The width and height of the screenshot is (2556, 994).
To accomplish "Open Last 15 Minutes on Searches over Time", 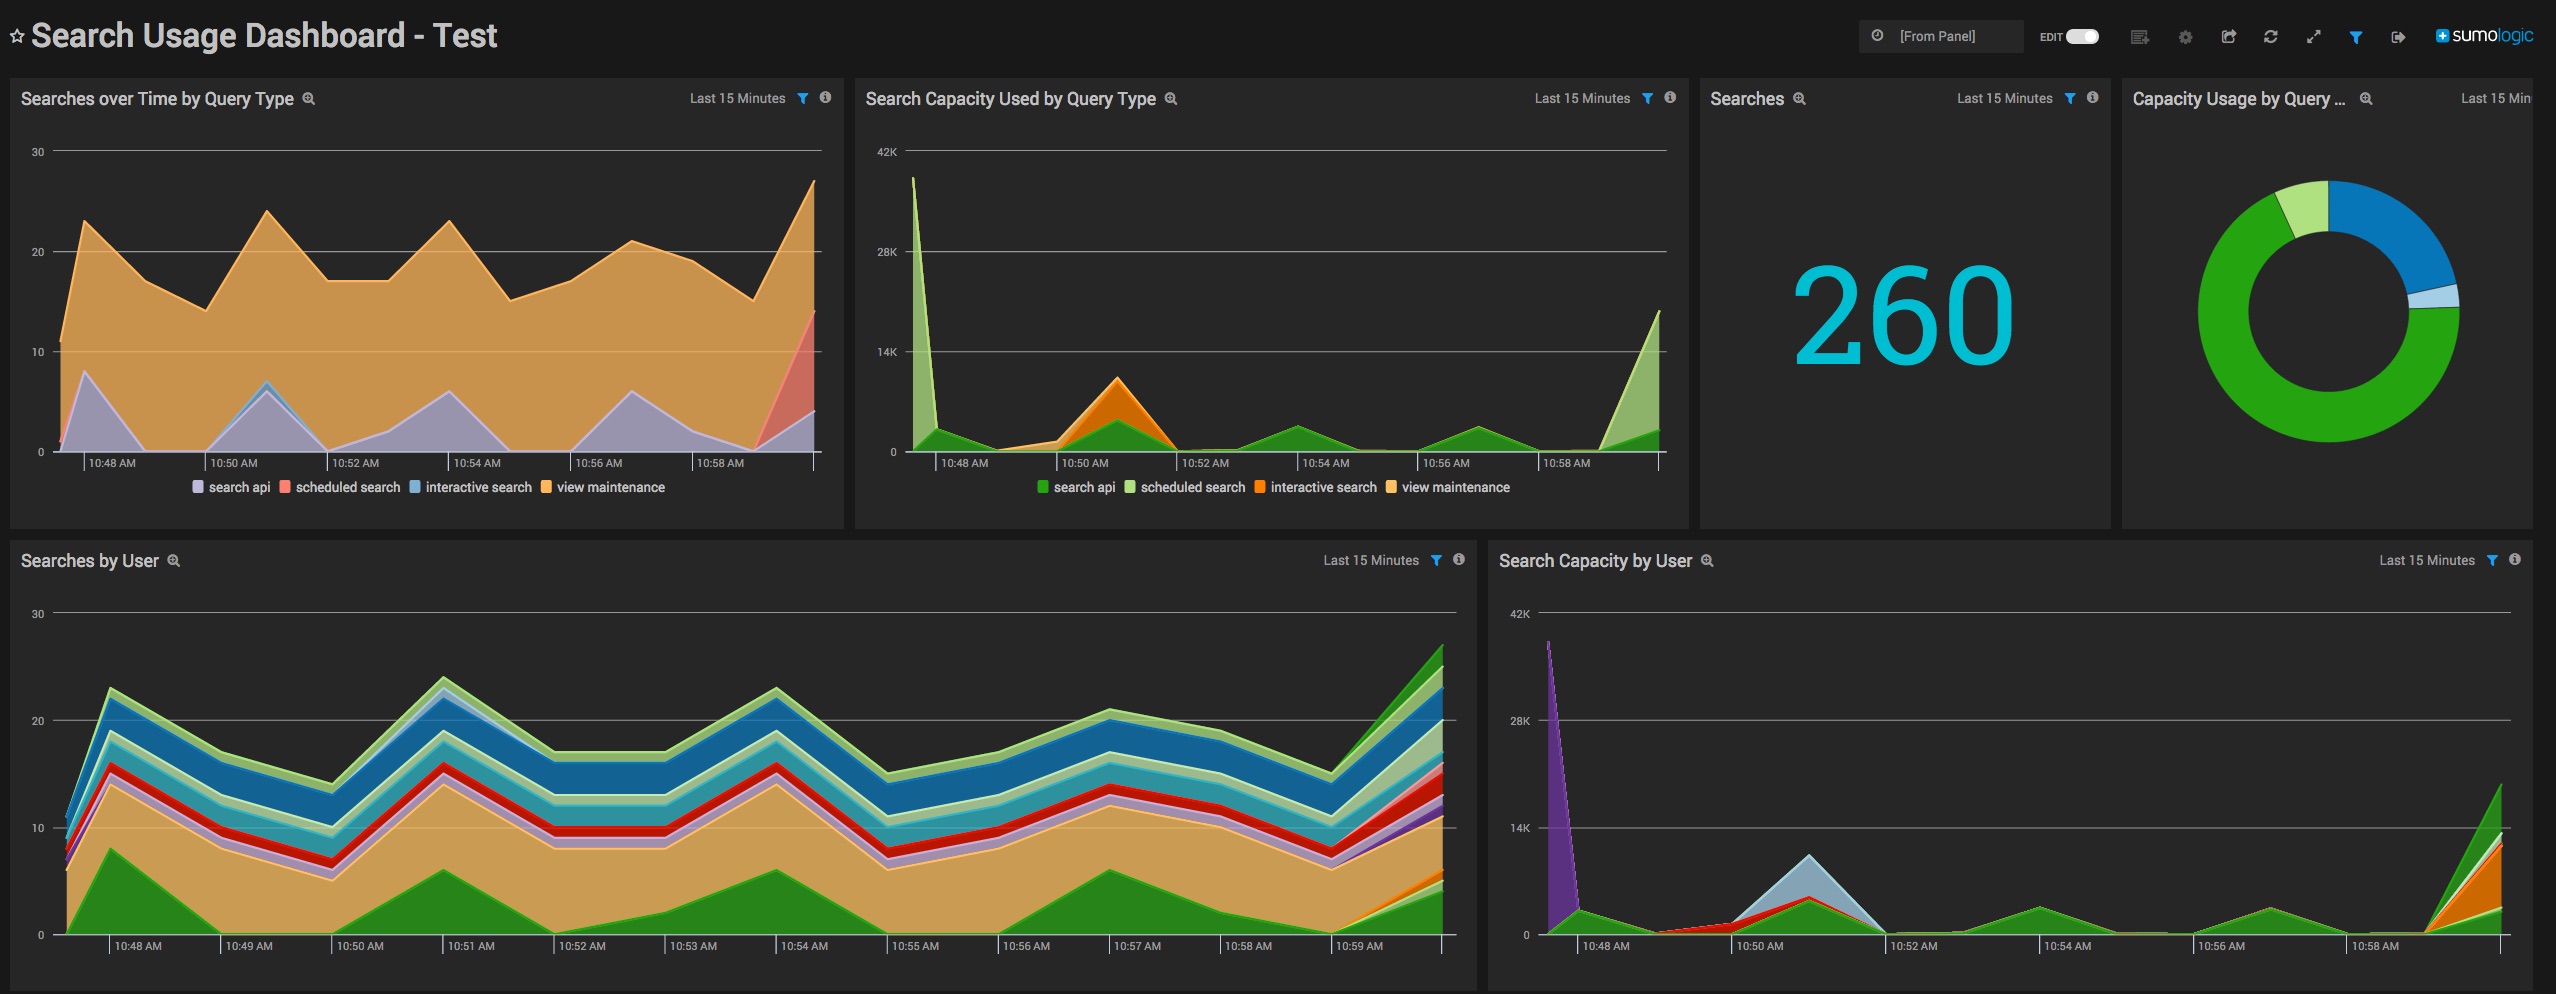I will click(x=737, y=98).
